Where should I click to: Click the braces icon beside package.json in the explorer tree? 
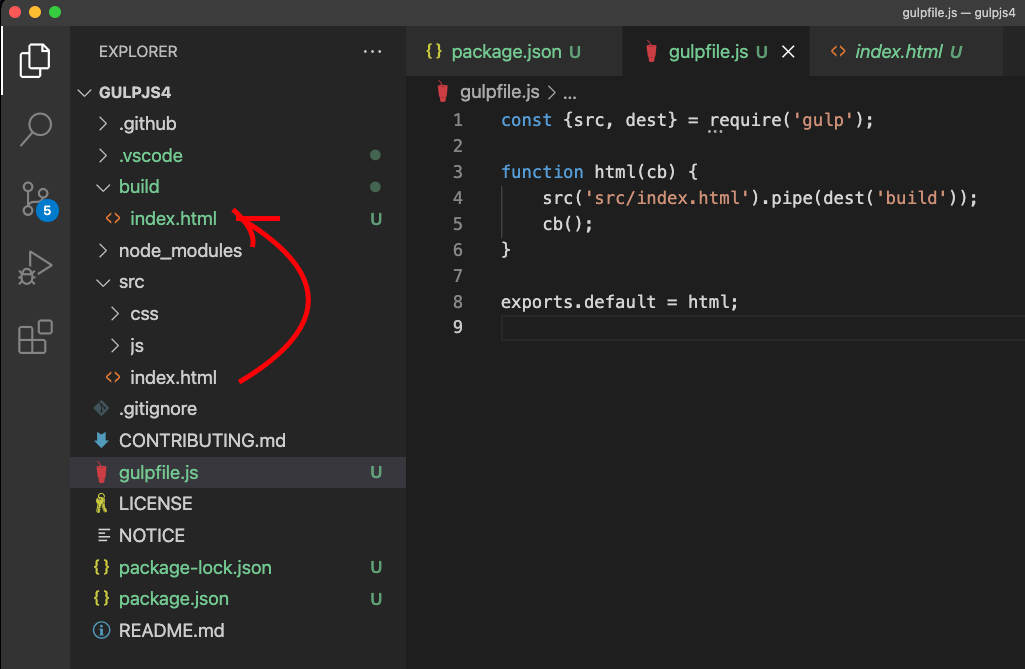pyautogui.click(x=101, y=598)
